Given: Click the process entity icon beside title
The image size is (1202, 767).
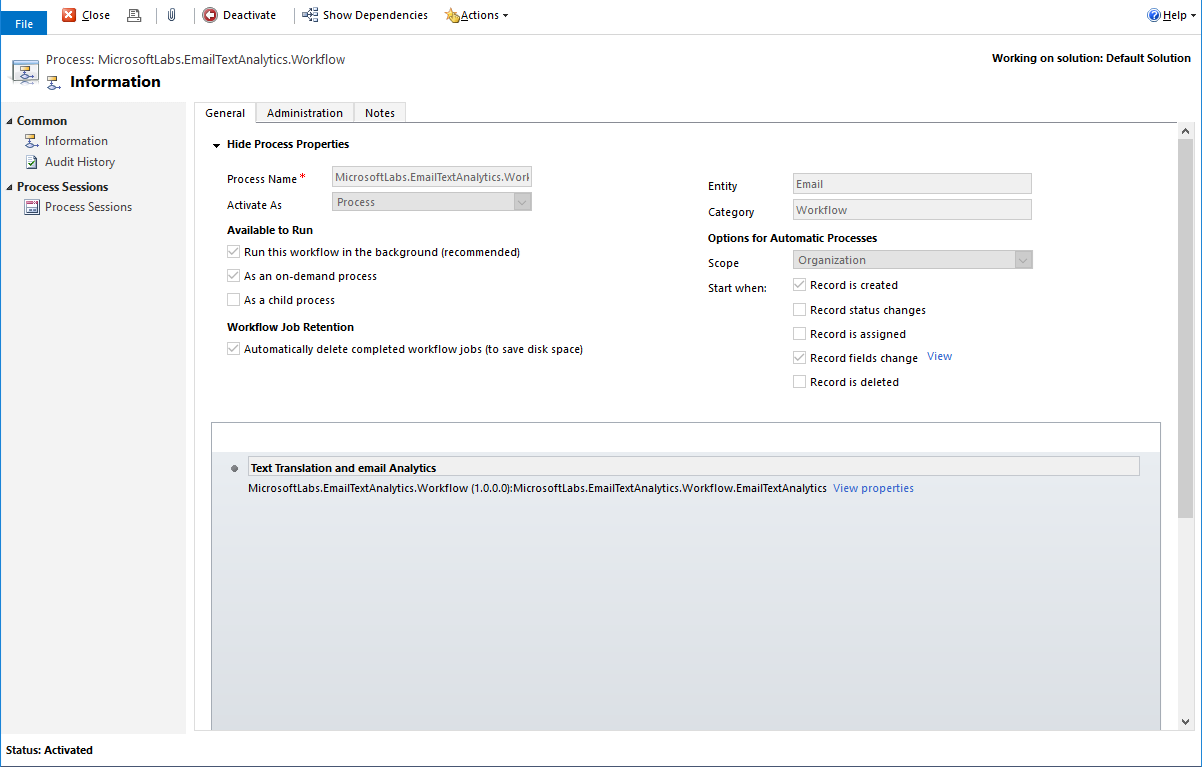Looking at the screenshot, I should tap(25, 71).
